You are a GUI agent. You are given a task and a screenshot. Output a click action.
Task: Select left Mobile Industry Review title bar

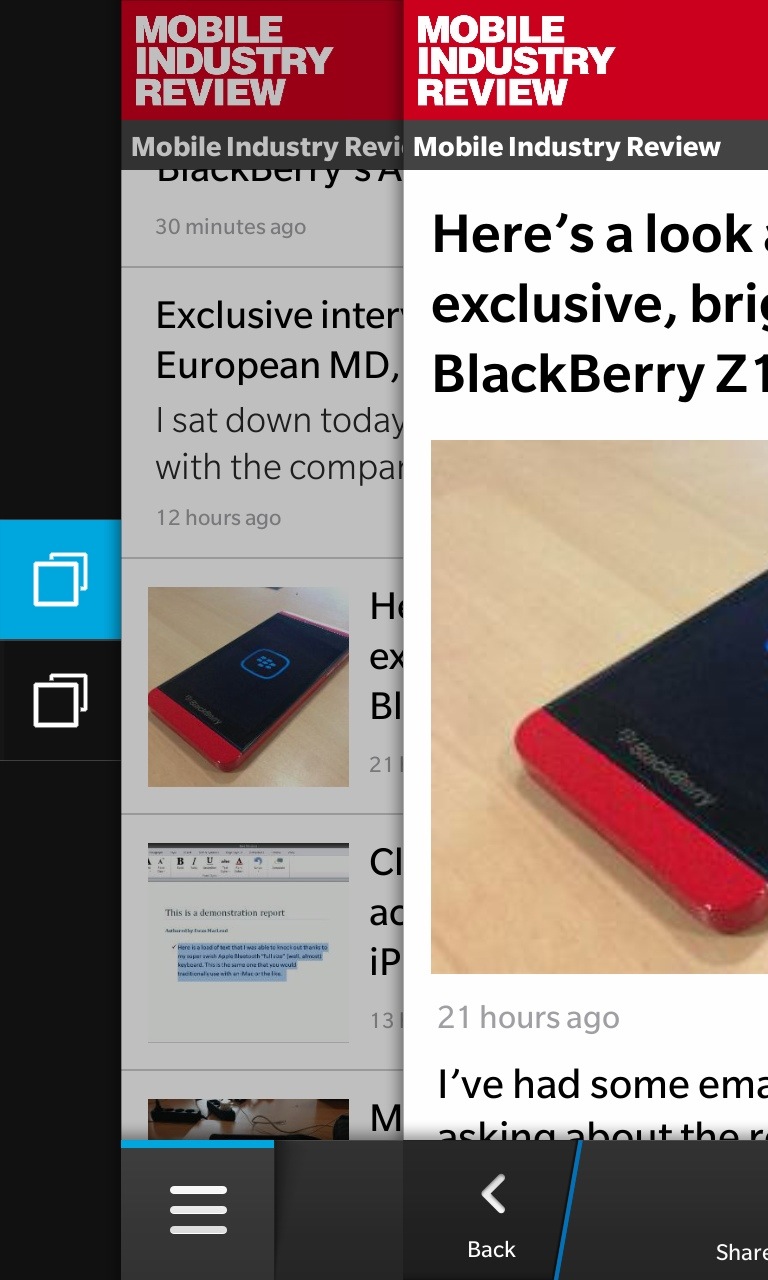coord(263,146)
